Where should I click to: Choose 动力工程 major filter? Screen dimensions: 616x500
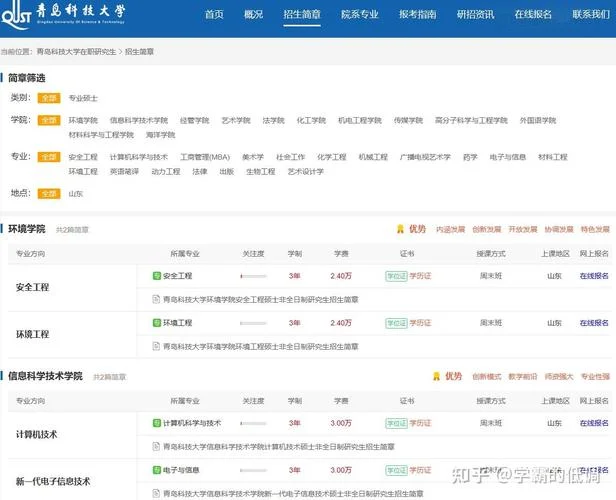click(x=166, y=172)
